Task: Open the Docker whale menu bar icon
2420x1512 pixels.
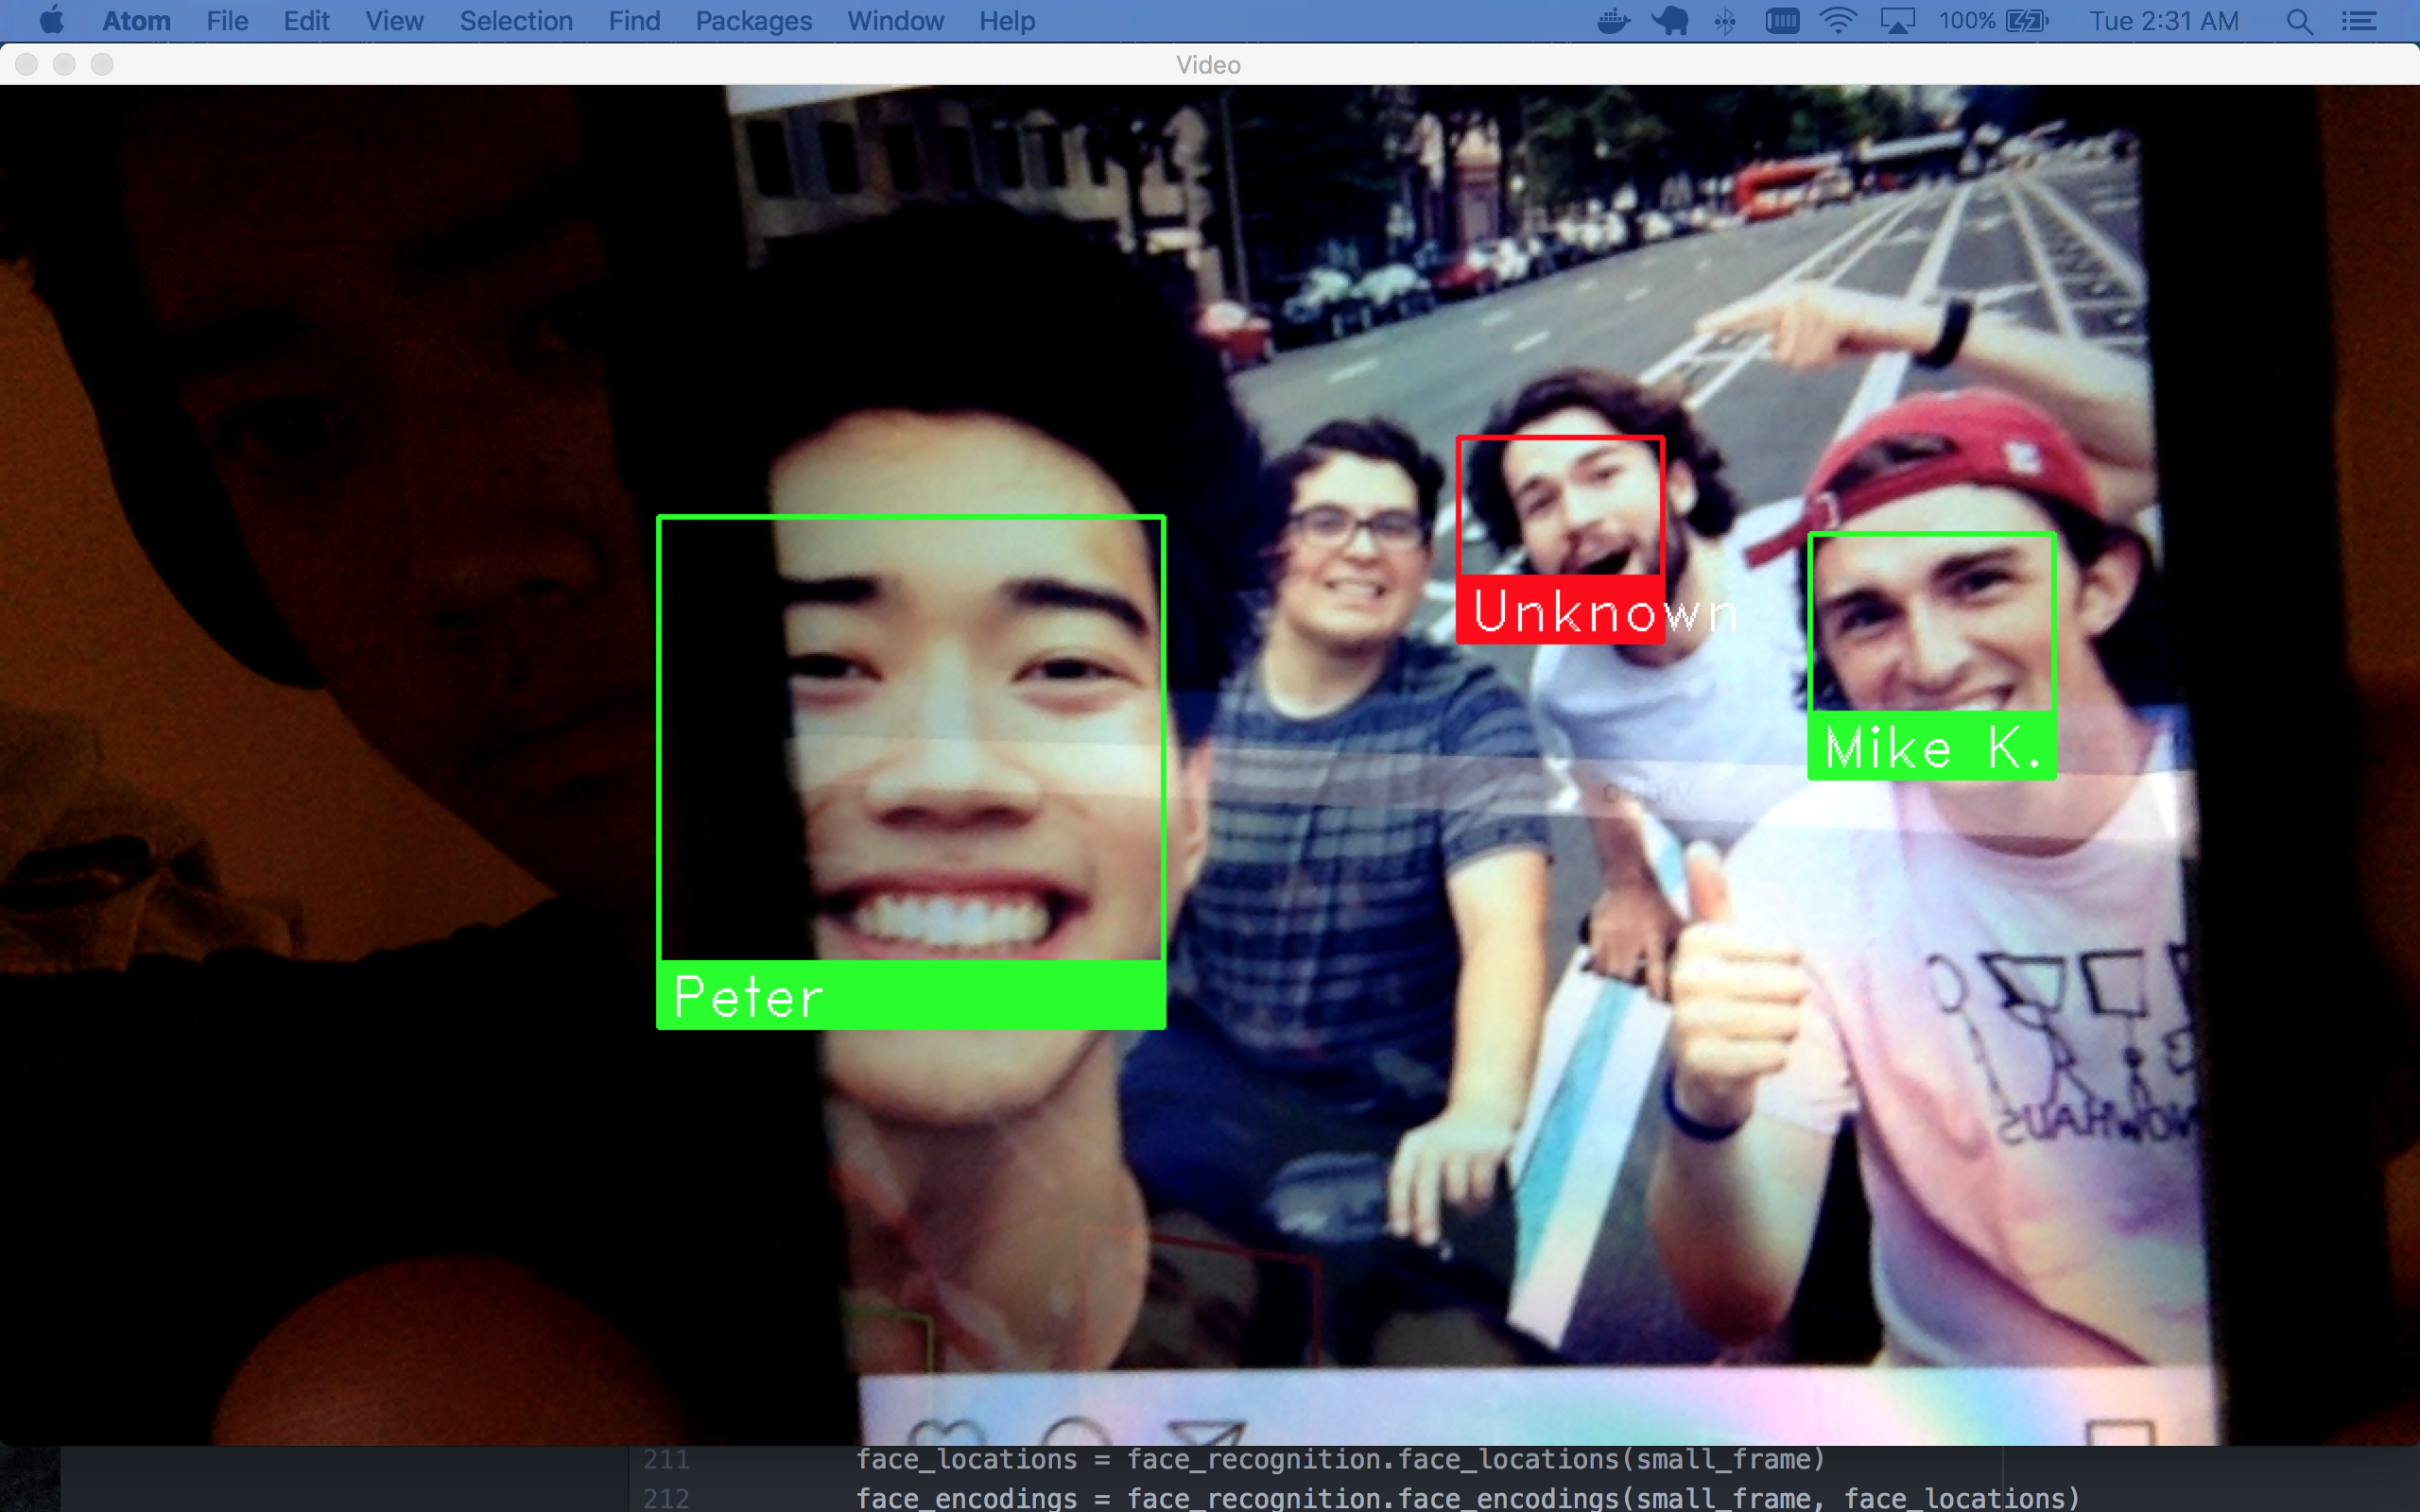Action: (1612, 21)
